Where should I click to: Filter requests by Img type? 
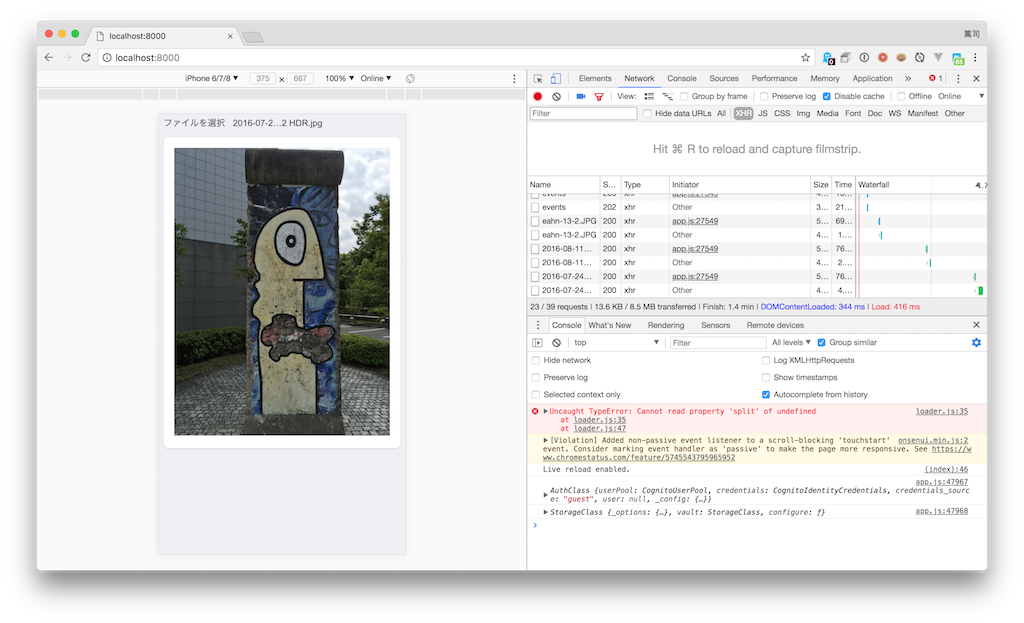click(x=803, y=114)
